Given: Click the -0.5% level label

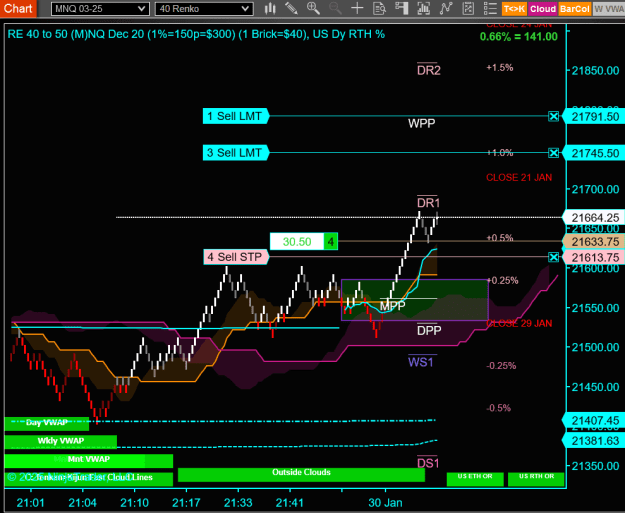Looking at the screenshot, I should pos(498,408).
